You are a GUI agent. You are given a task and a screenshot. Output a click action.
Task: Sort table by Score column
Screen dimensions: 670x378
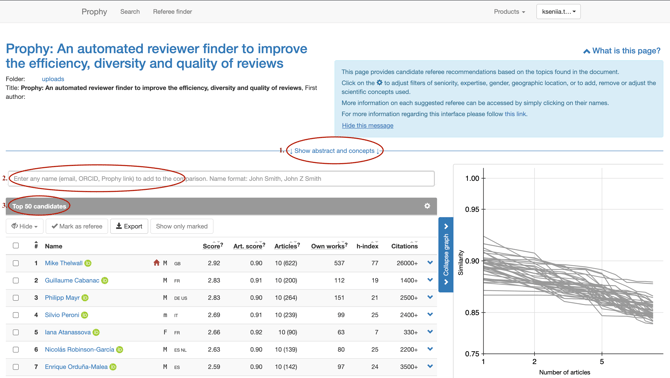212,246
